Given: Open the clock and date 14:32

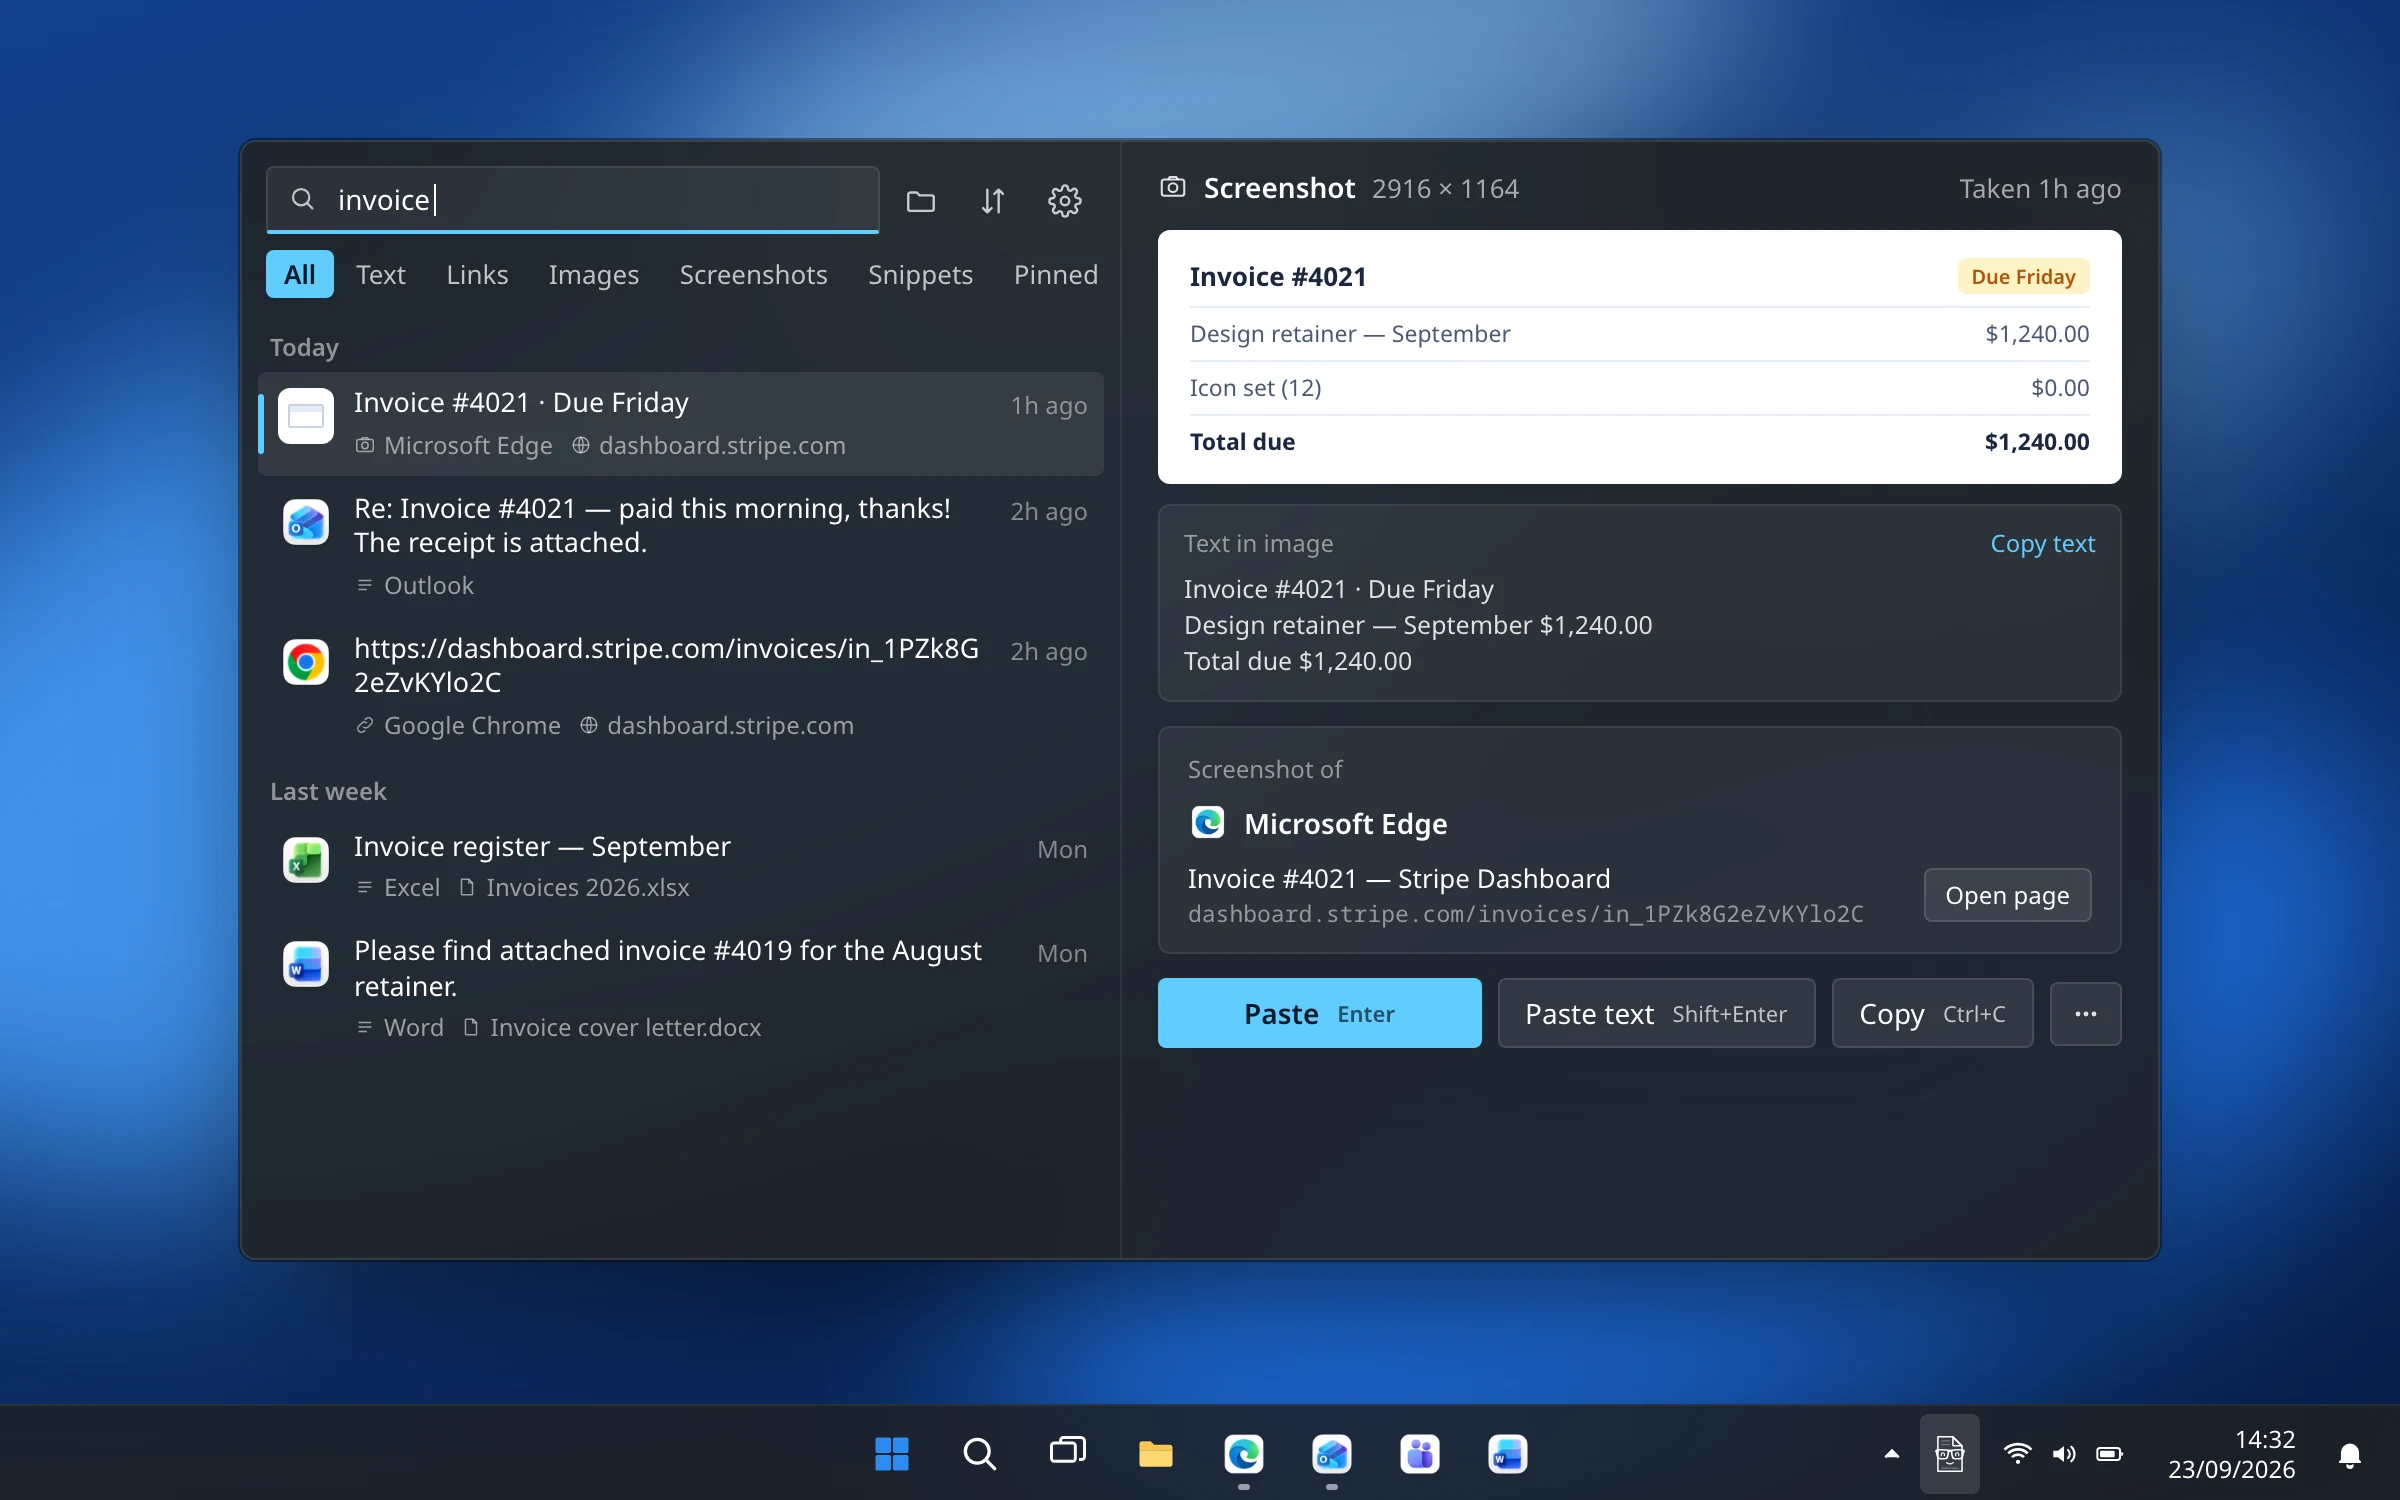Looking at the screenshot, I should (x=2231, y=1453).
